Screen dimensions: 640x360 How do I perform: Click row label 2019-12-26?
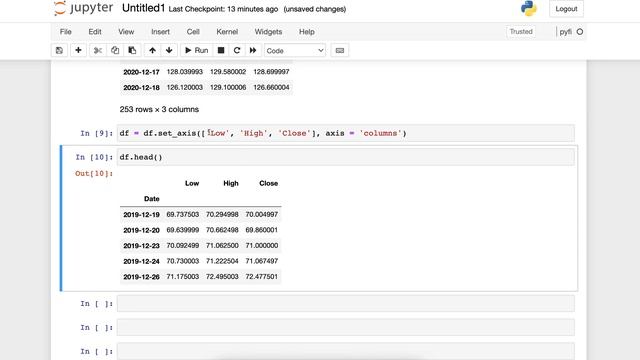pos(141,277)
